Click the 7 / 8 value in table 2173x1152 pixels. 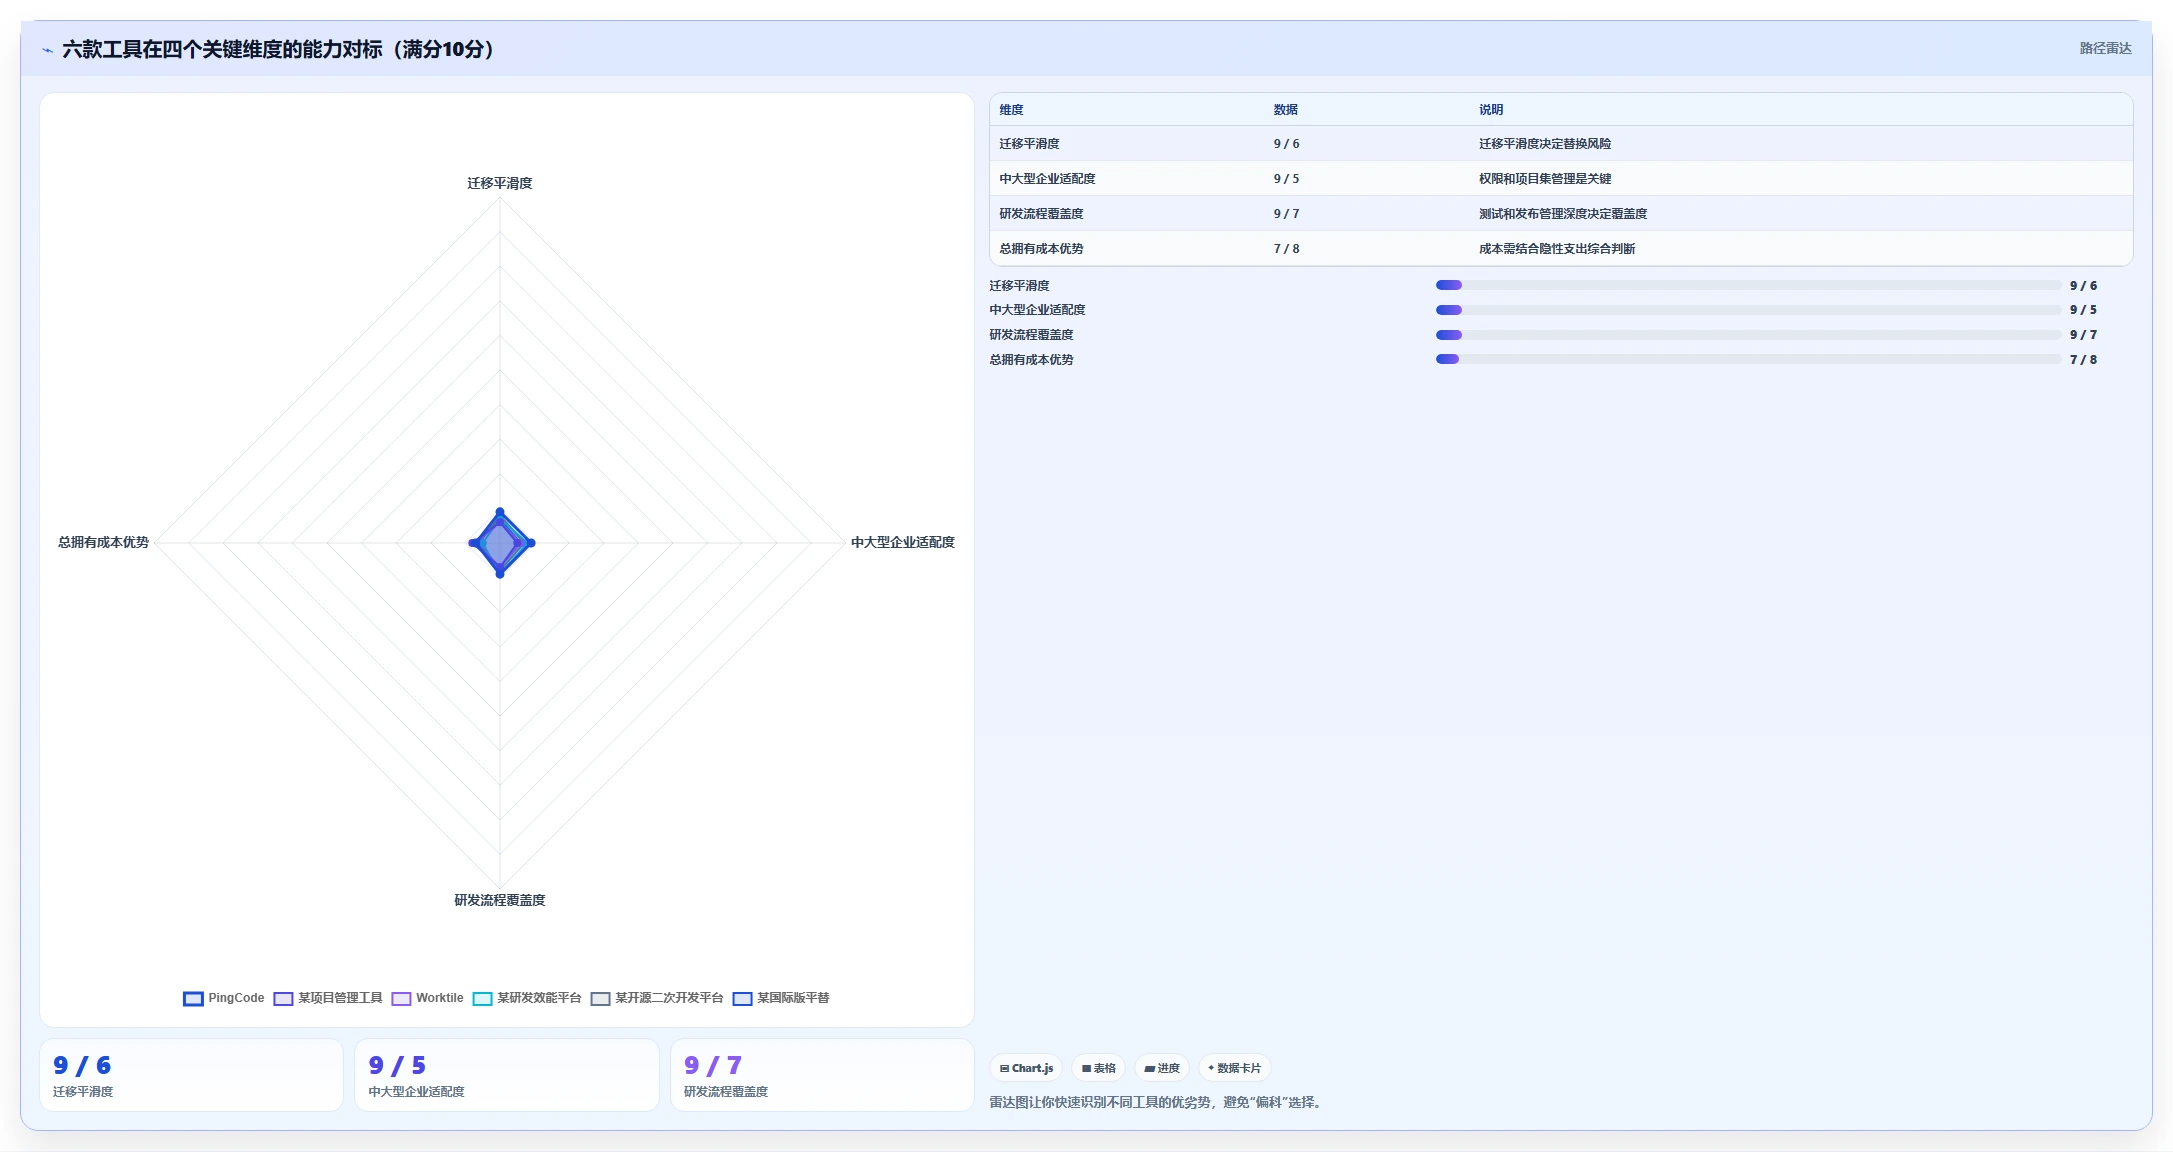[1286, 249]
